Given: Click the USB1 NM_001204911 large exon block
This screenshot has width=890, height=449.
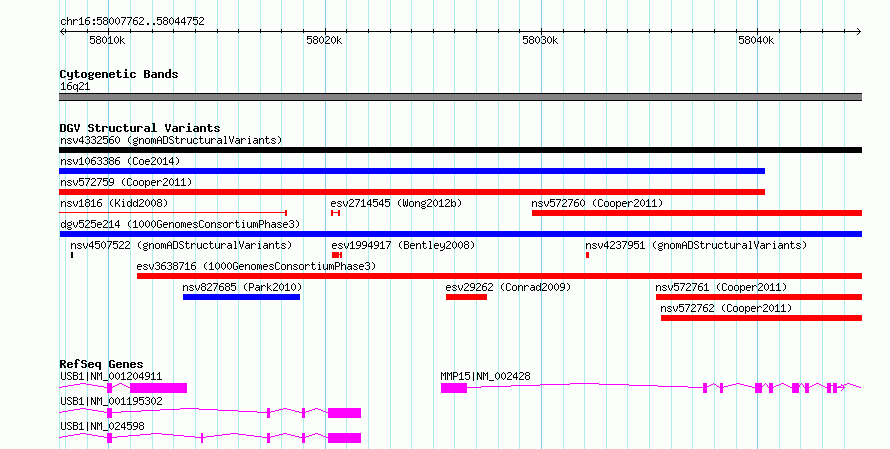Looking at the screenshot, I should (x=158, y=388).
